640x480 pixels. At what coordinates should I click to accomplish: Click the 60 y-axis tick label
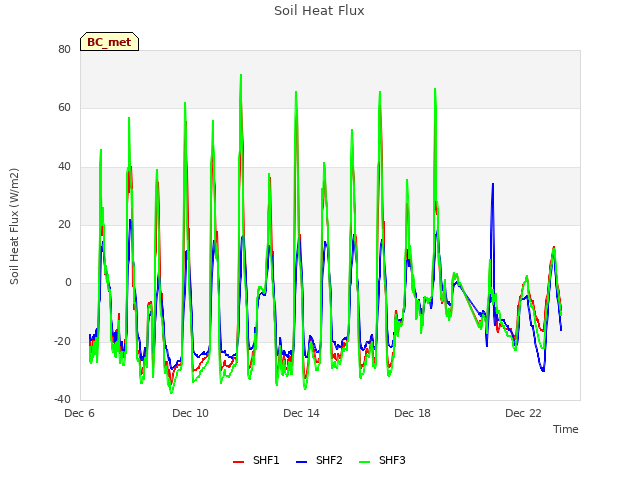64,108
